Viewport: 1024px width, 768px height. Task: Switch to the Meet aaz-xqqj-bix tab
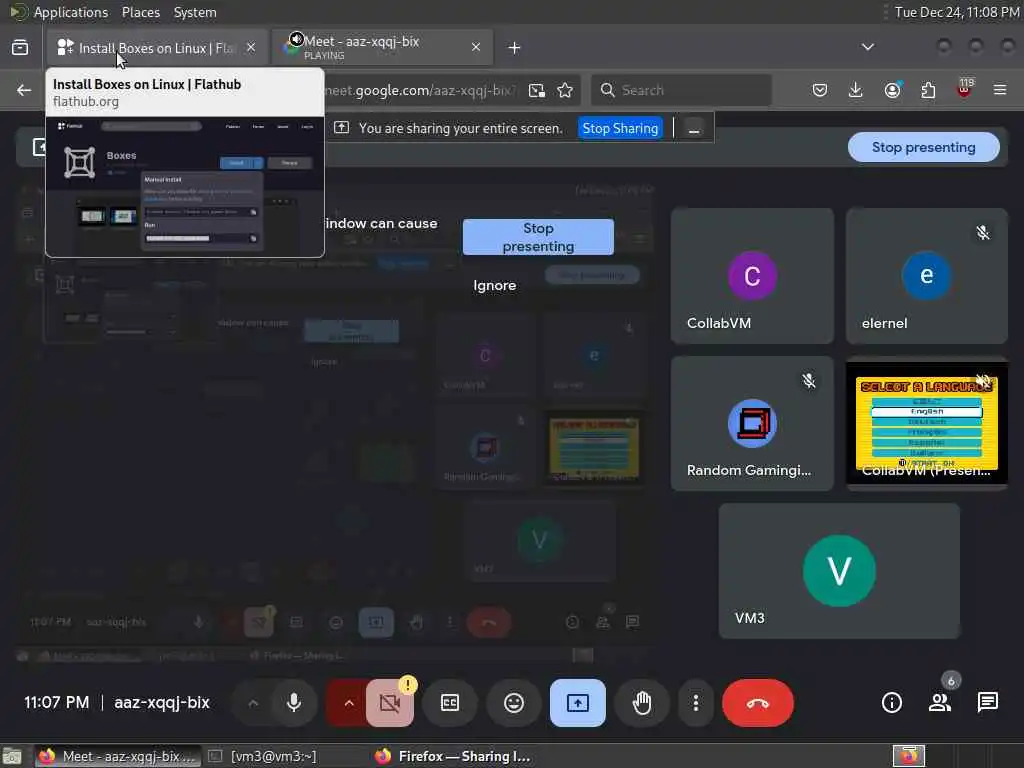(x=382, y=48)
